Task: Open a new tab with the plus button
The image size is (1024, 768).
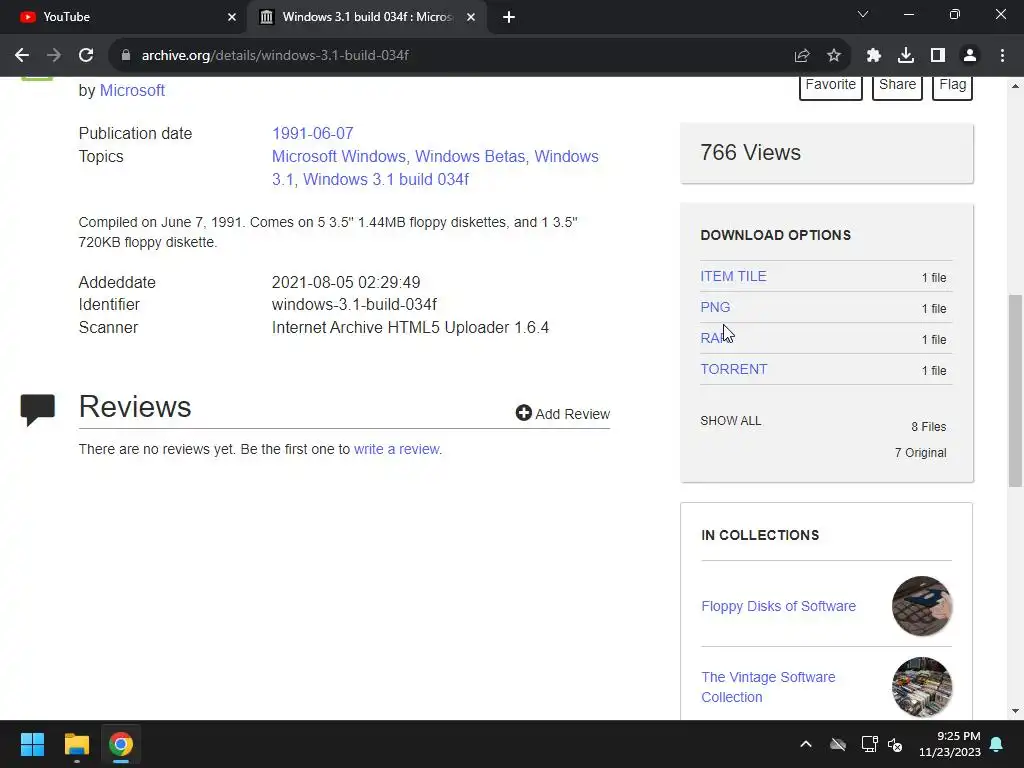Action: pos(509,17)
